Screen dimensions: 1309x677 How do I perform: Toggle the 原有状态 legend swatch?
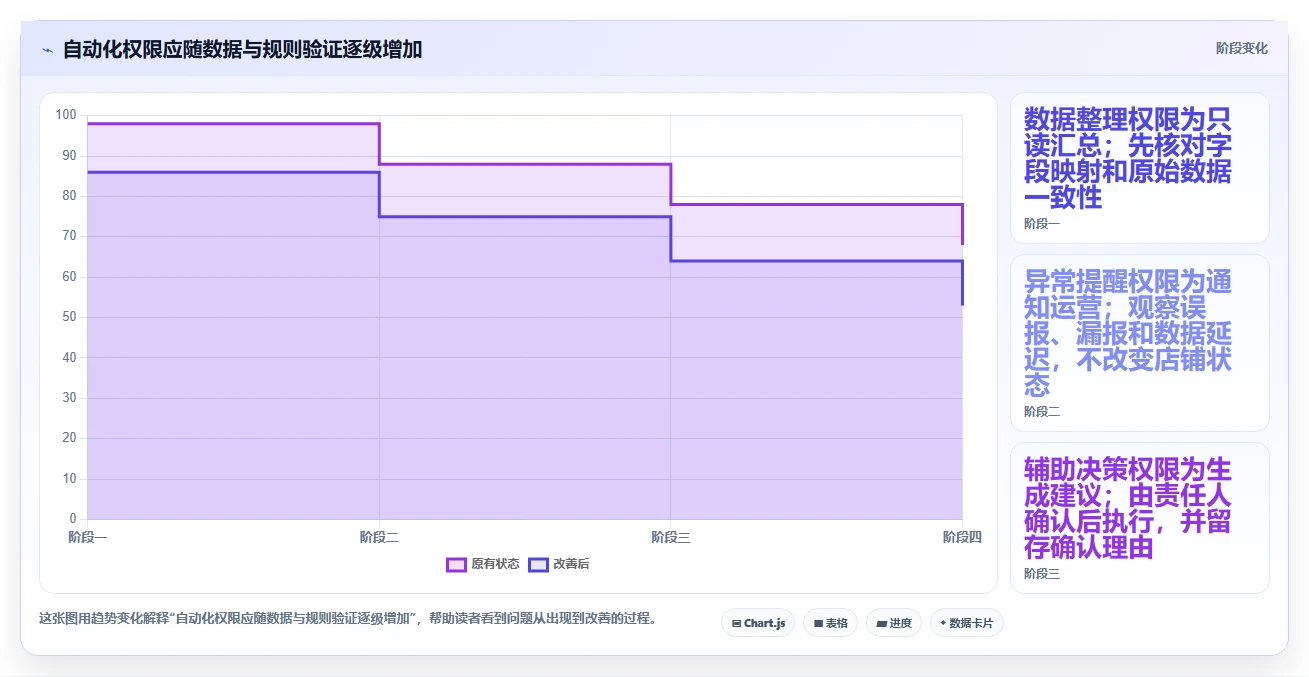pos(456,564)
